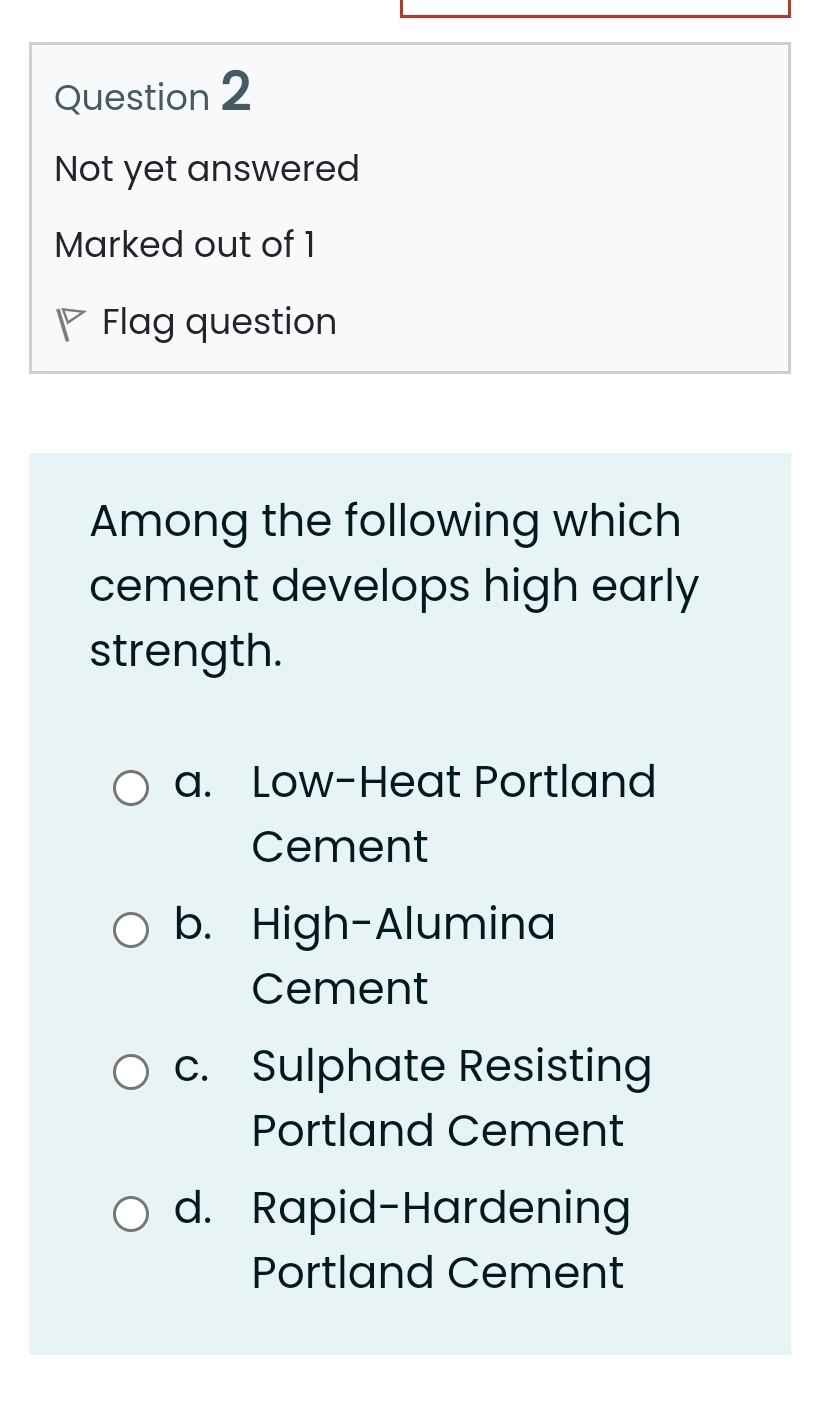Click the Flag question link text

[x=219, y=322]
